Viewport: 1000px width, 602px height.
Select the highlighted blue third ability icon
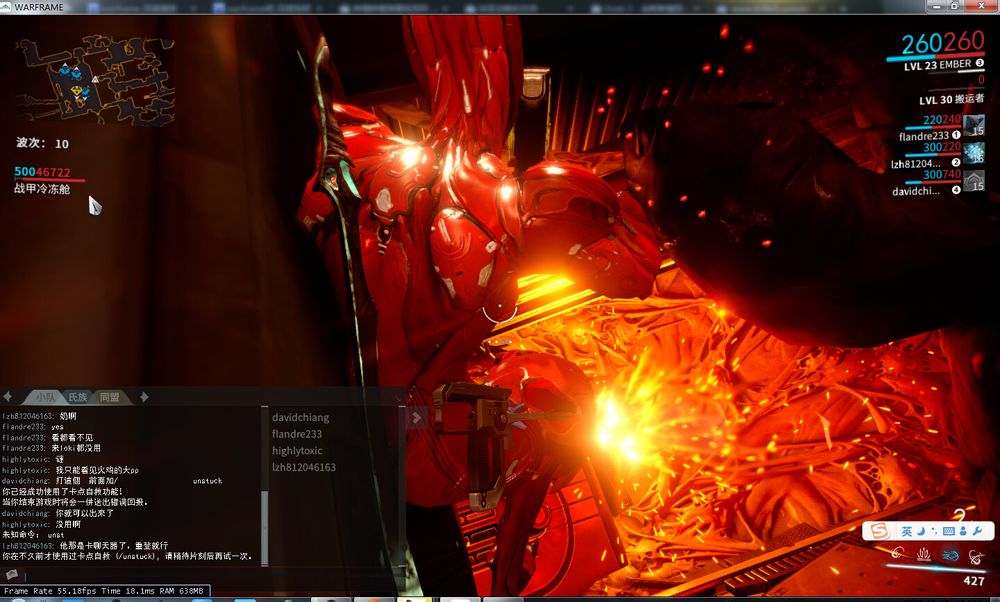coord(950,555)
